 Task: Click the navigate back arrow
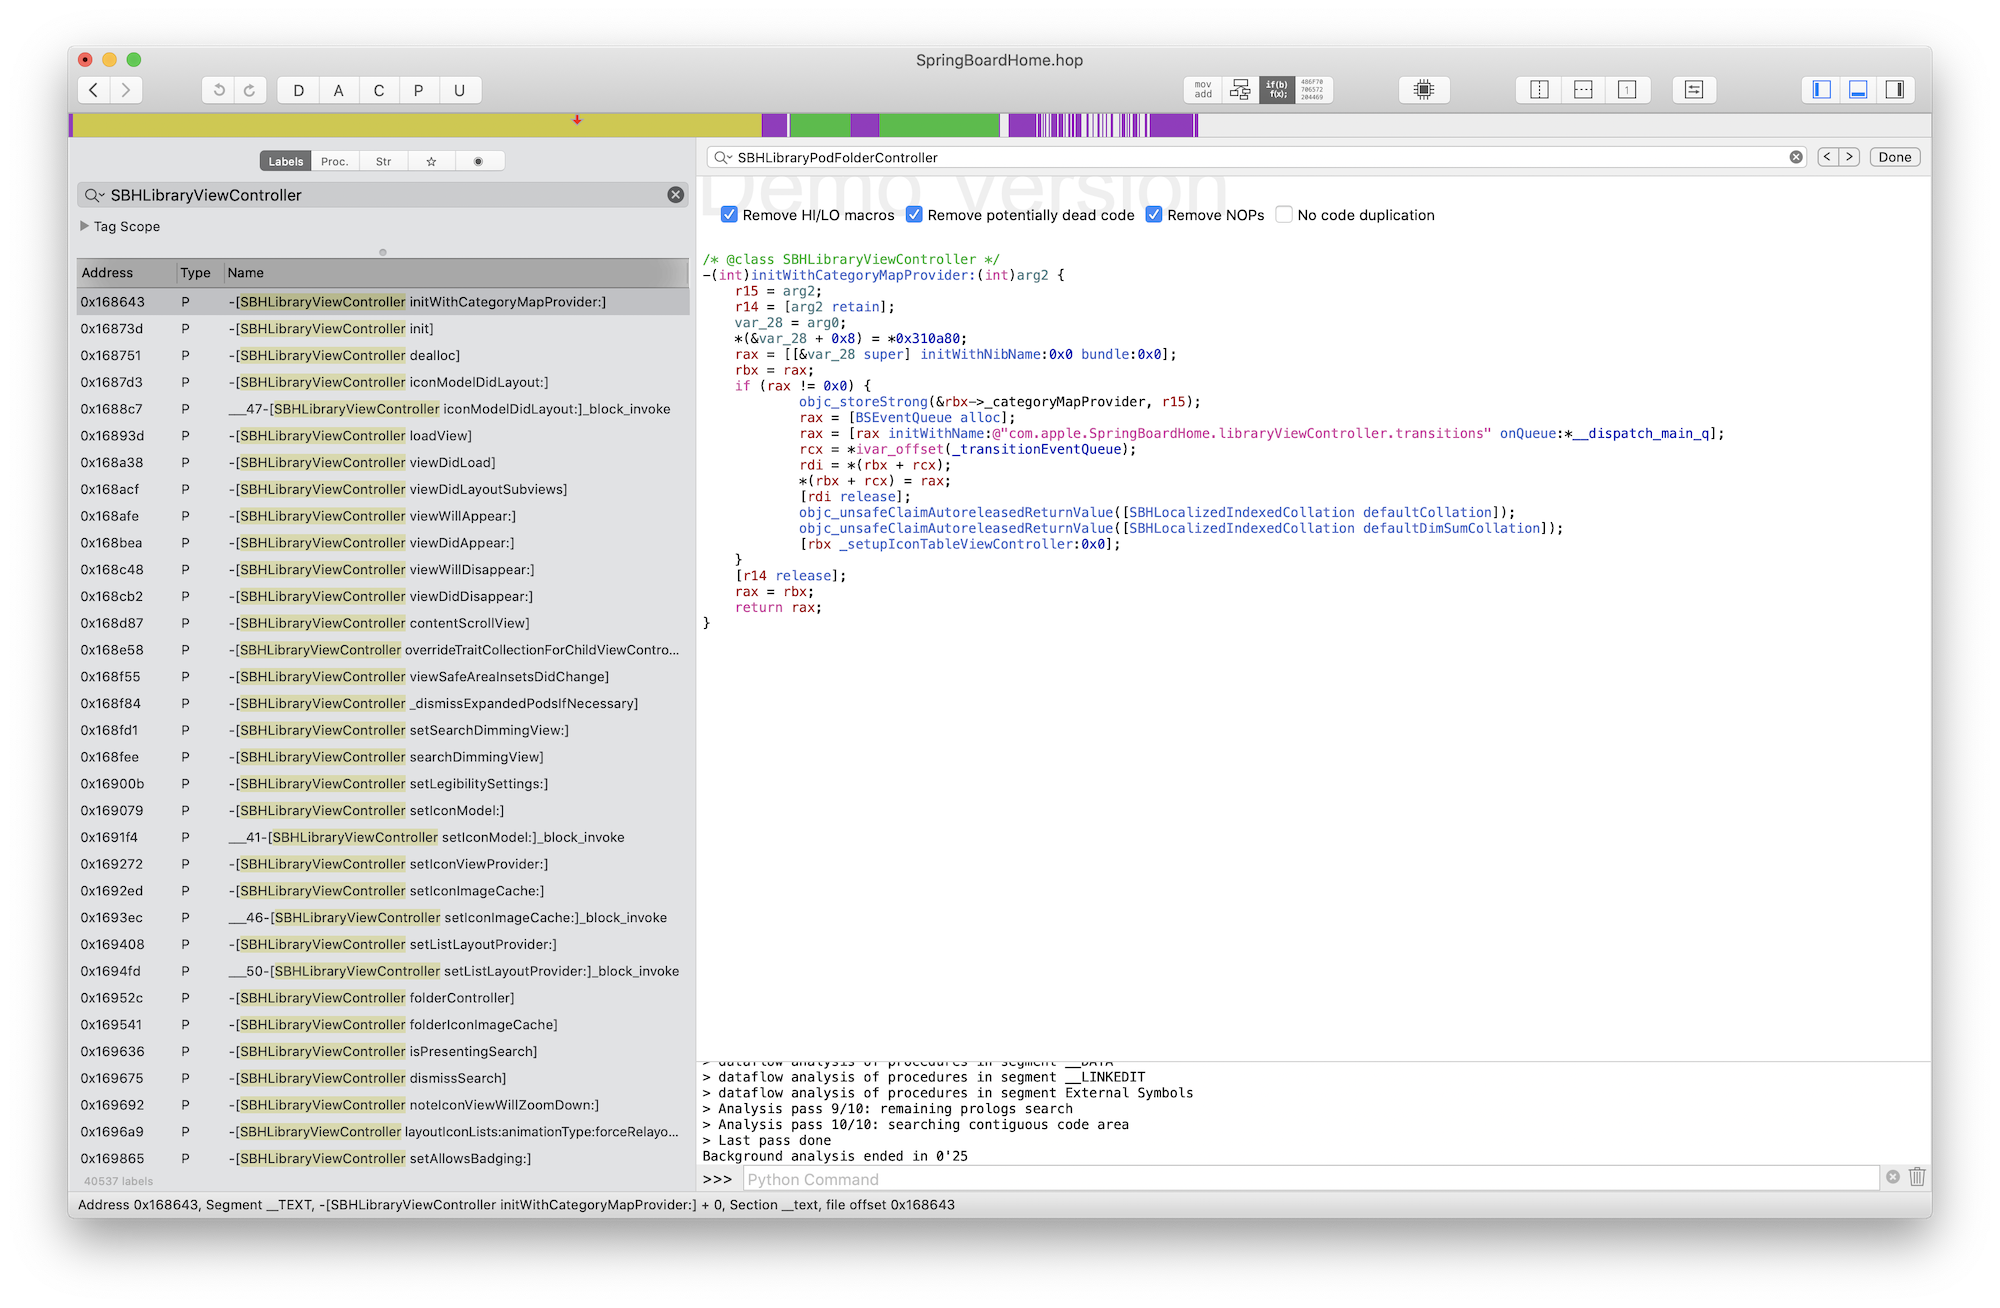tap(94, 90)
